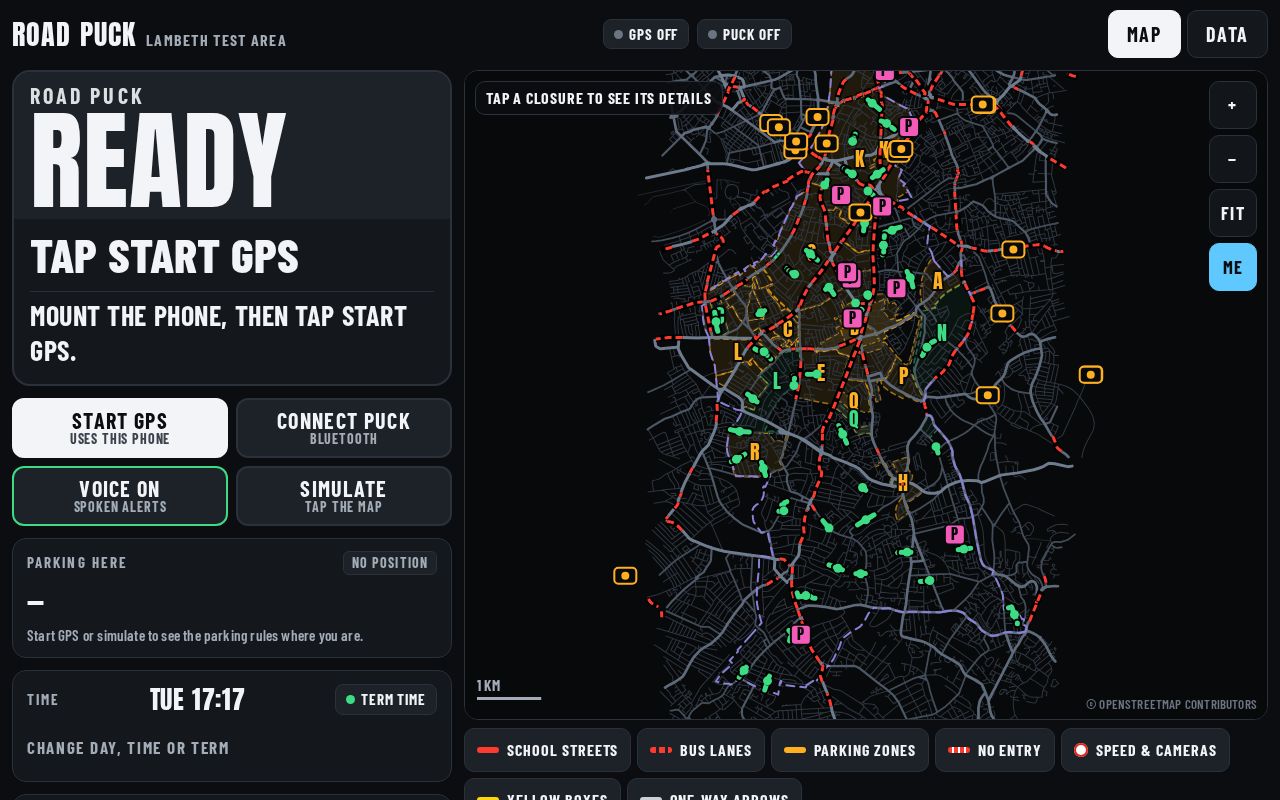
Task: Click the Puck Off status pill
Action: pyautogui.click(x=744, y=34)
